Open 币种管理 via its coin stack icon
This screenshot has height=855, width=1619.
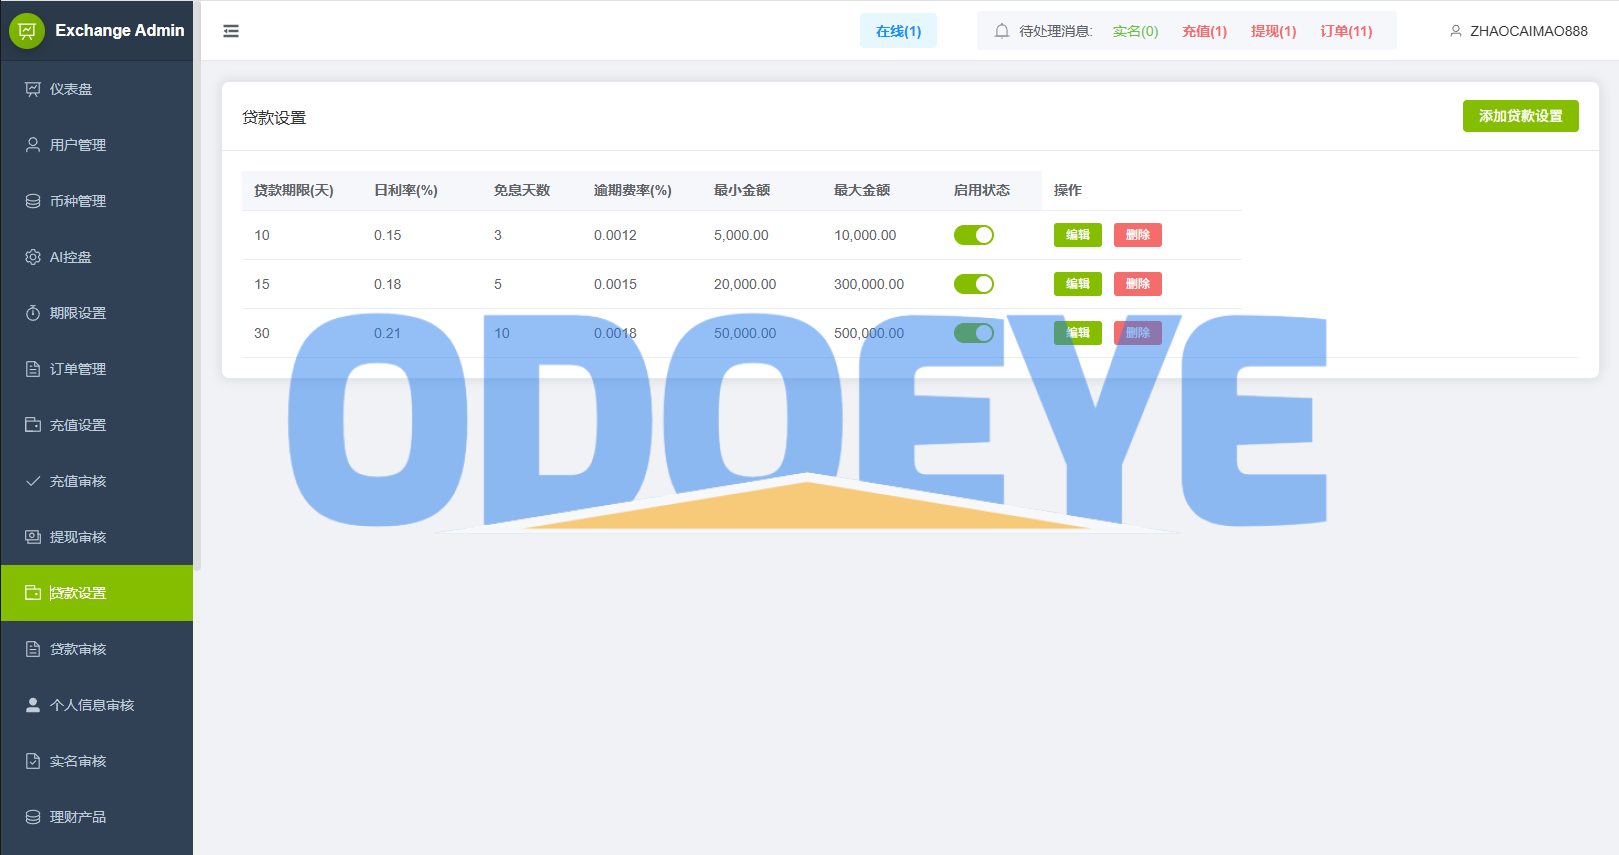click(33, 201)
